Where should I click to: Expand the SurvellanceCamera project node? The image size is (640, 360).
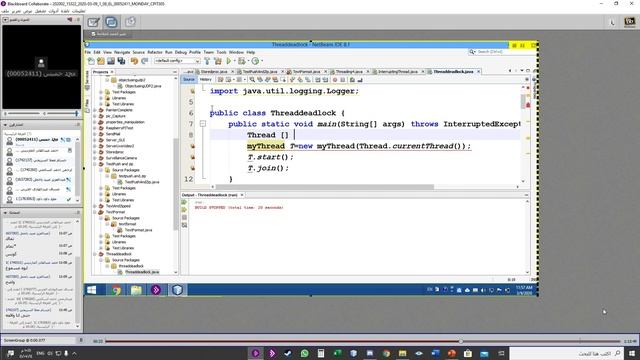point(95,158)
